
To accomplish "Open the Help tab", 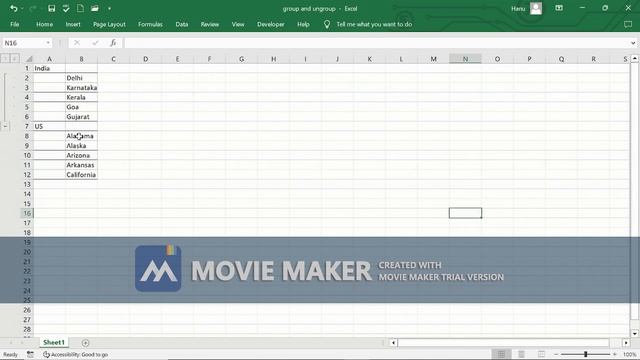I will click(x=303, y=24).
